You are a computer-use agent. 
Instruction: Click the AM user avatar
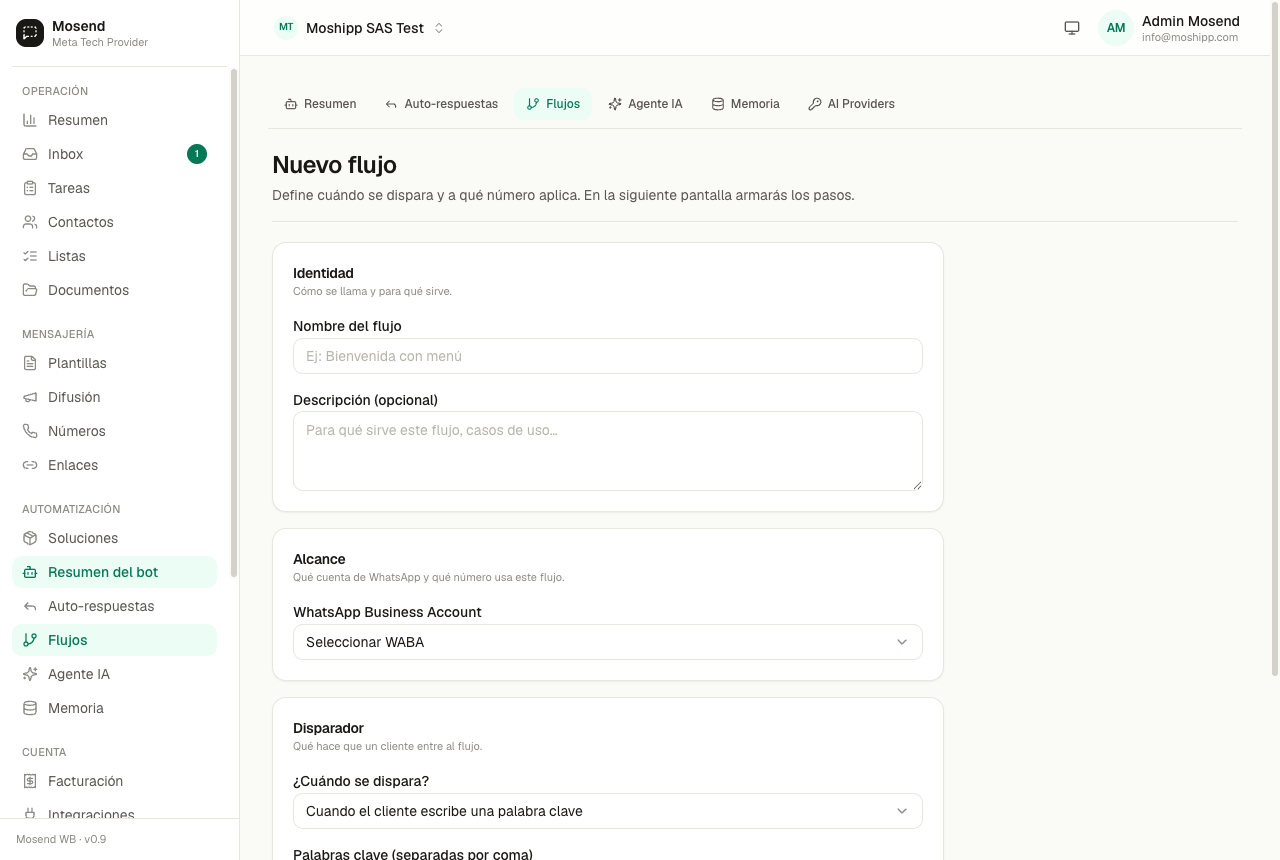[1116, 28]
